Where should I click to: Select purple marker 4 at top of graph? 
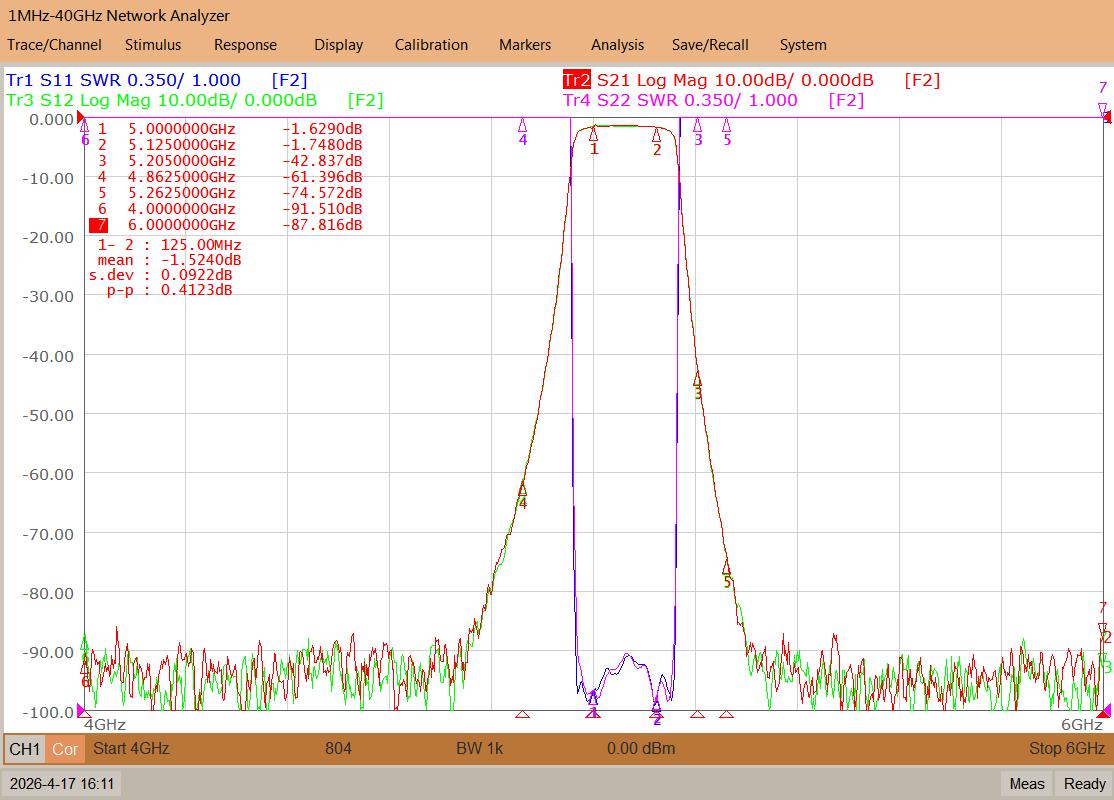click(x=523, y=126)
